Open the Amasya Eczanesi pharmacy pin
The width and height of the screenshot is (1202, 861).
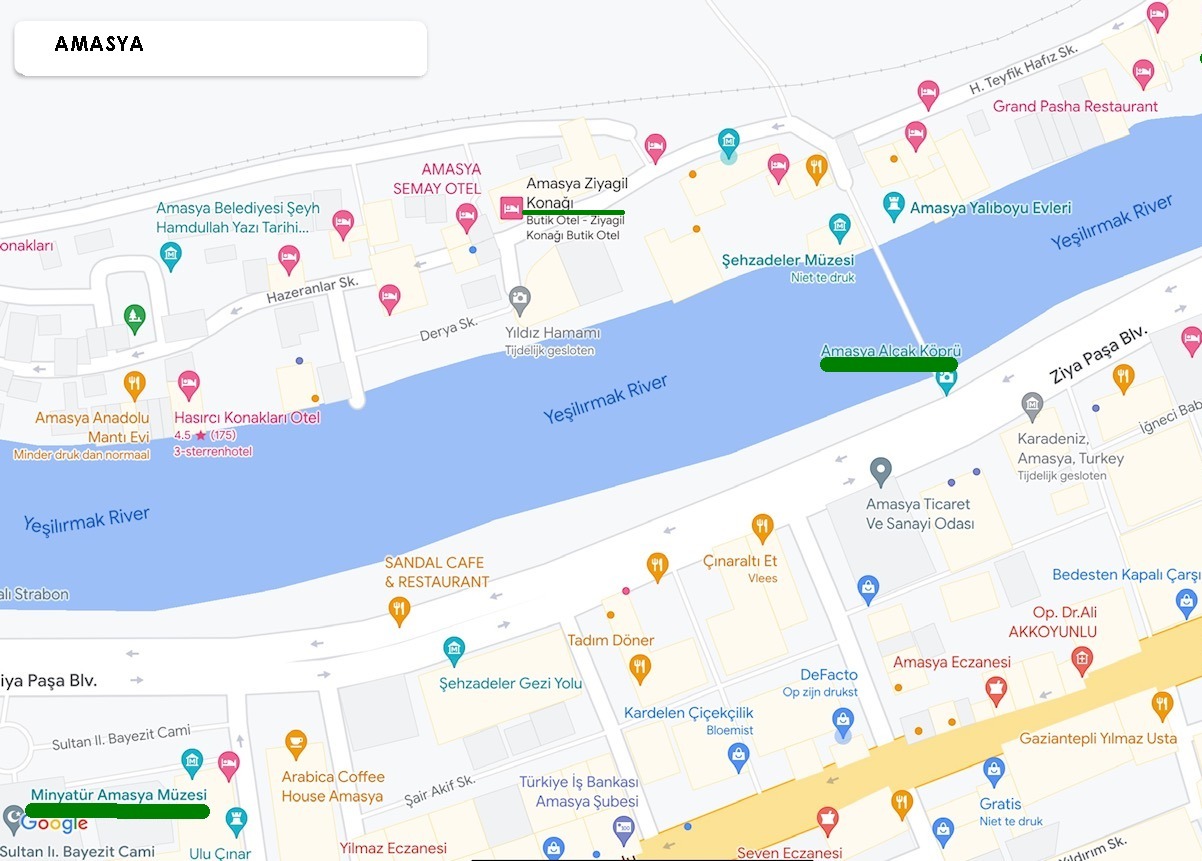[995, 689]
